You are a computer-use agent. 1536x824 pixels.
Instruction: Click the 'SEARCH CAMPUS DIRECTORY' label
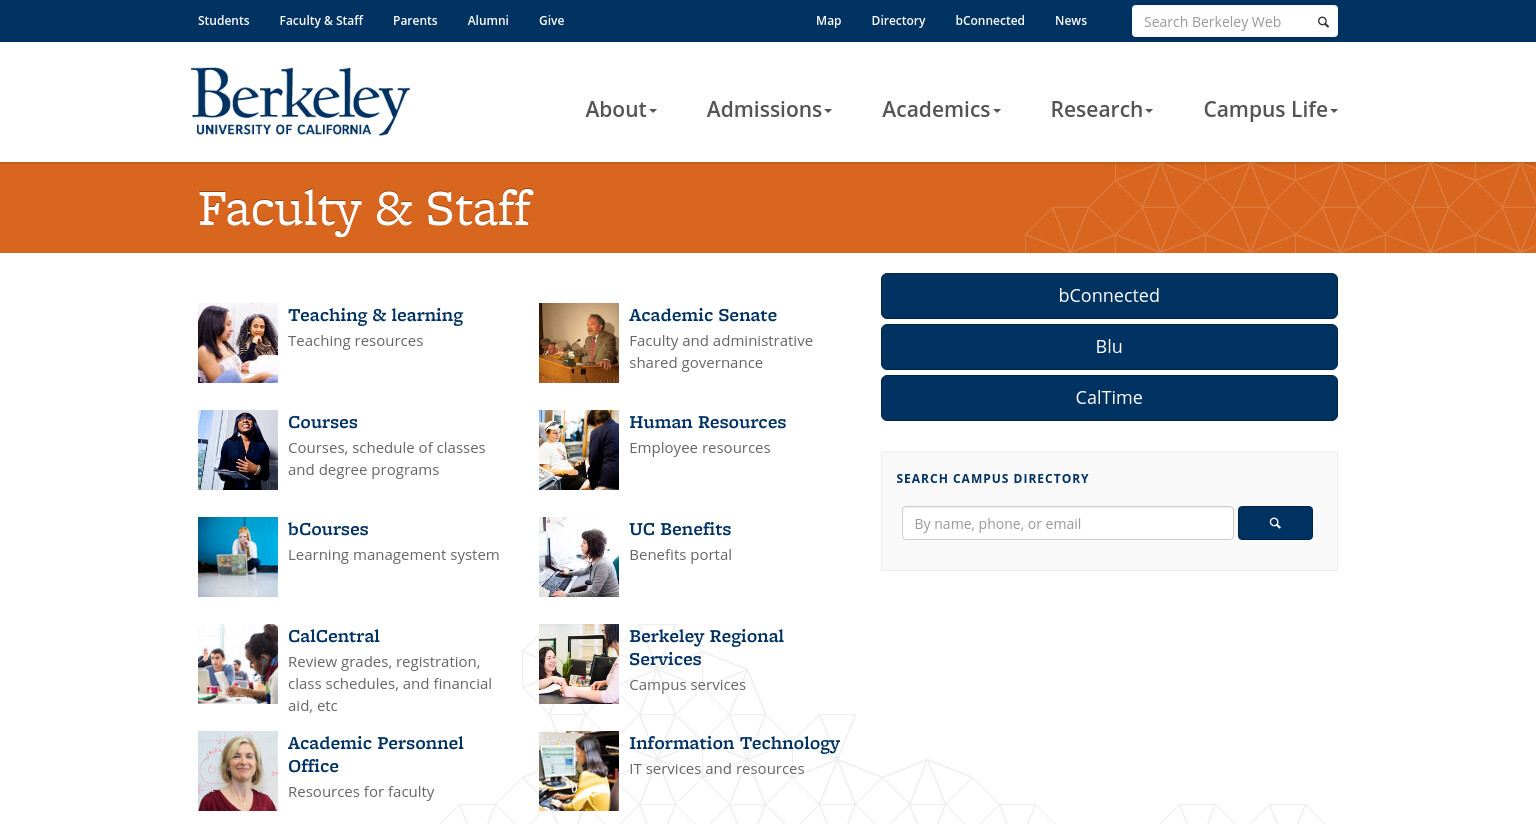point(992,479)
